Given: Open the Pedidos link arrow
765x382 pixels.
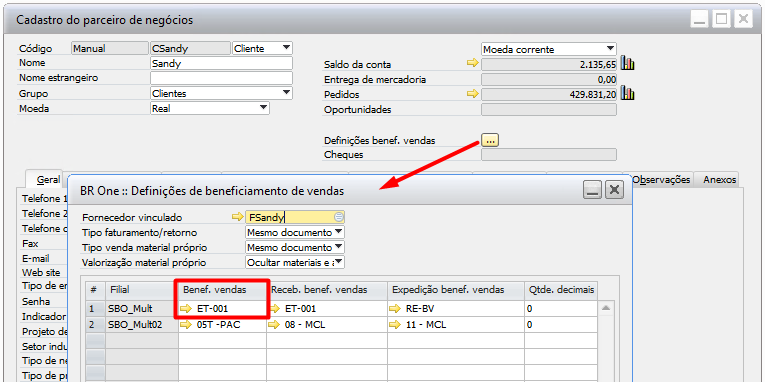Looking at the screenshot, I should (x=472, y=94).
